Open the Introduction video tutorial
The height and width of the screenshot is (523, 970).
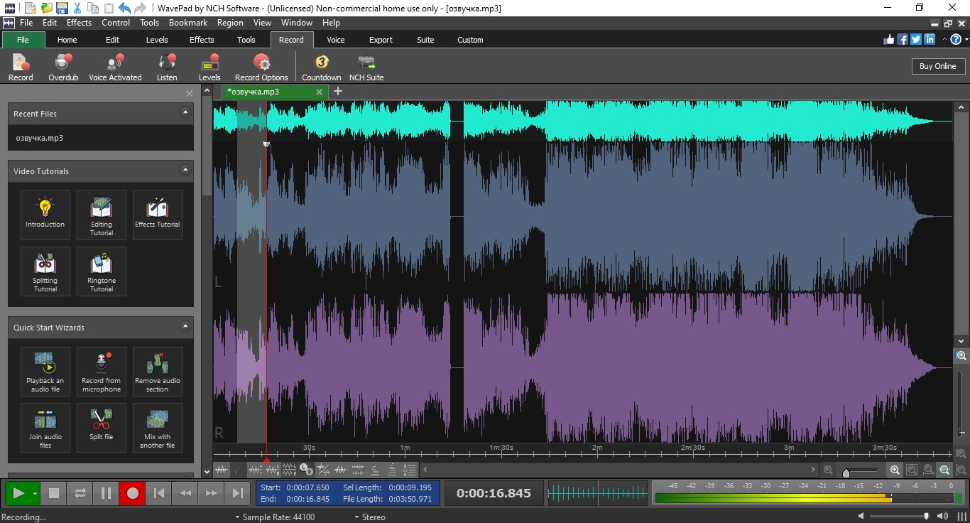(45, 214)
